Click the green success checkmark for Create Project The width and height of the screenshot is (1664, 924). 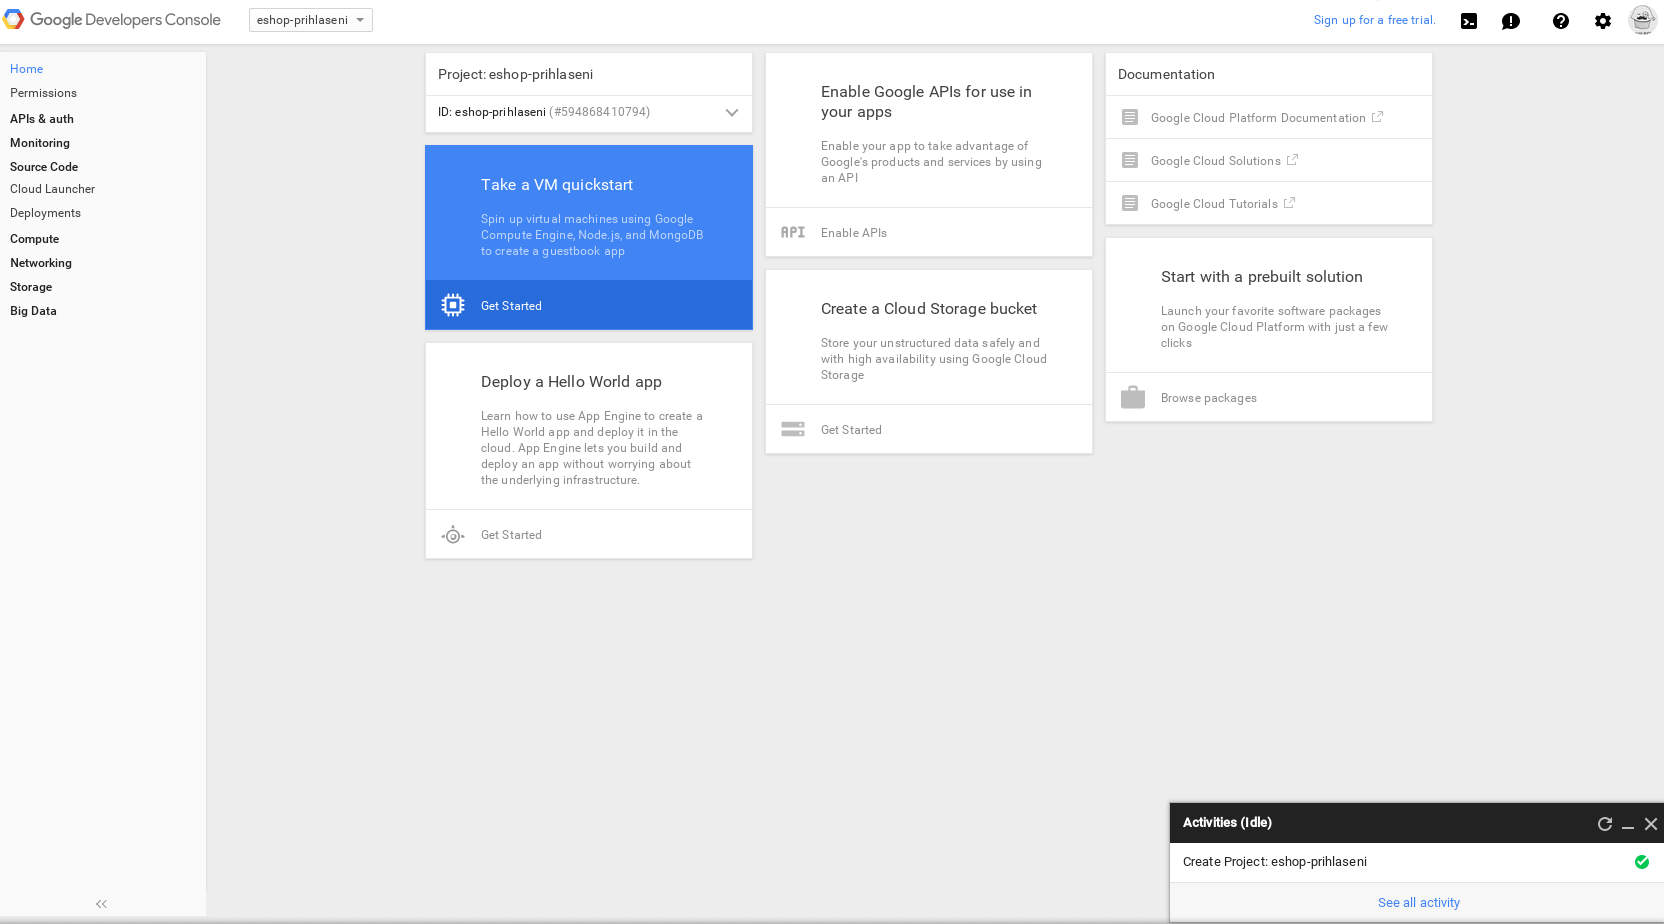[x=1642, y=862]
